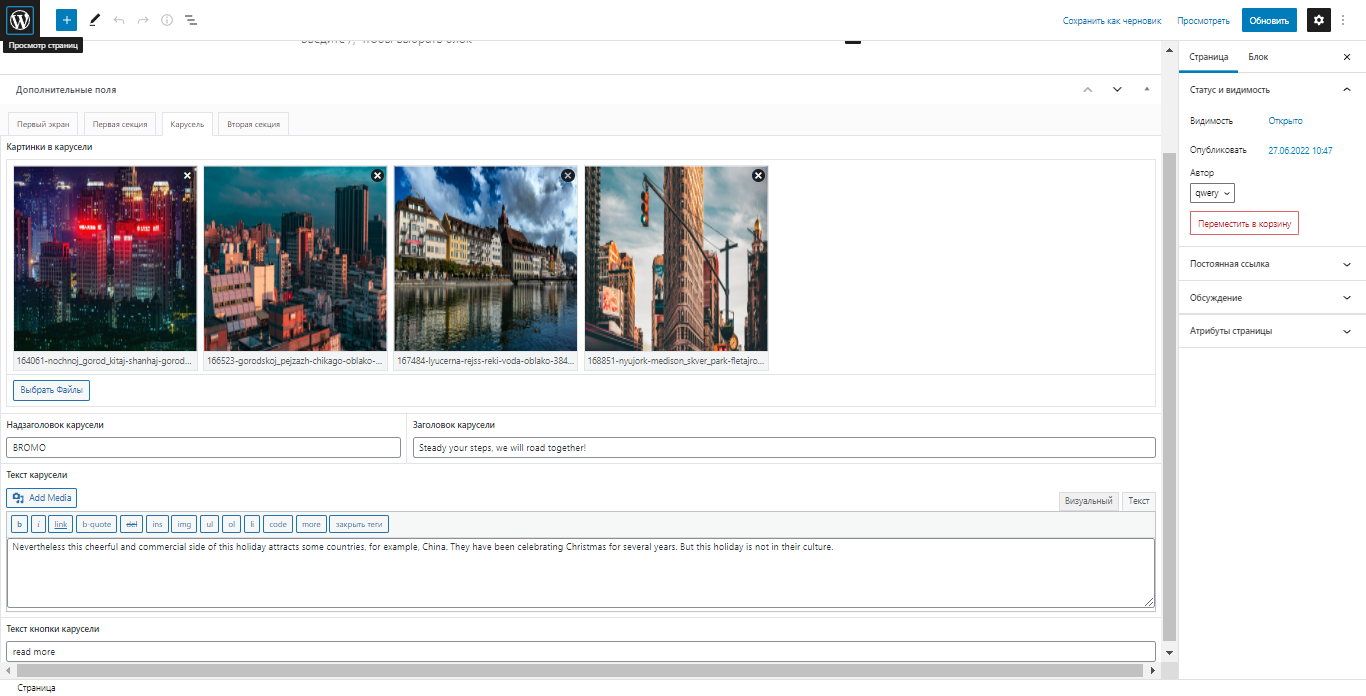Switch to the Вторая секция tab

coord(253,124)
